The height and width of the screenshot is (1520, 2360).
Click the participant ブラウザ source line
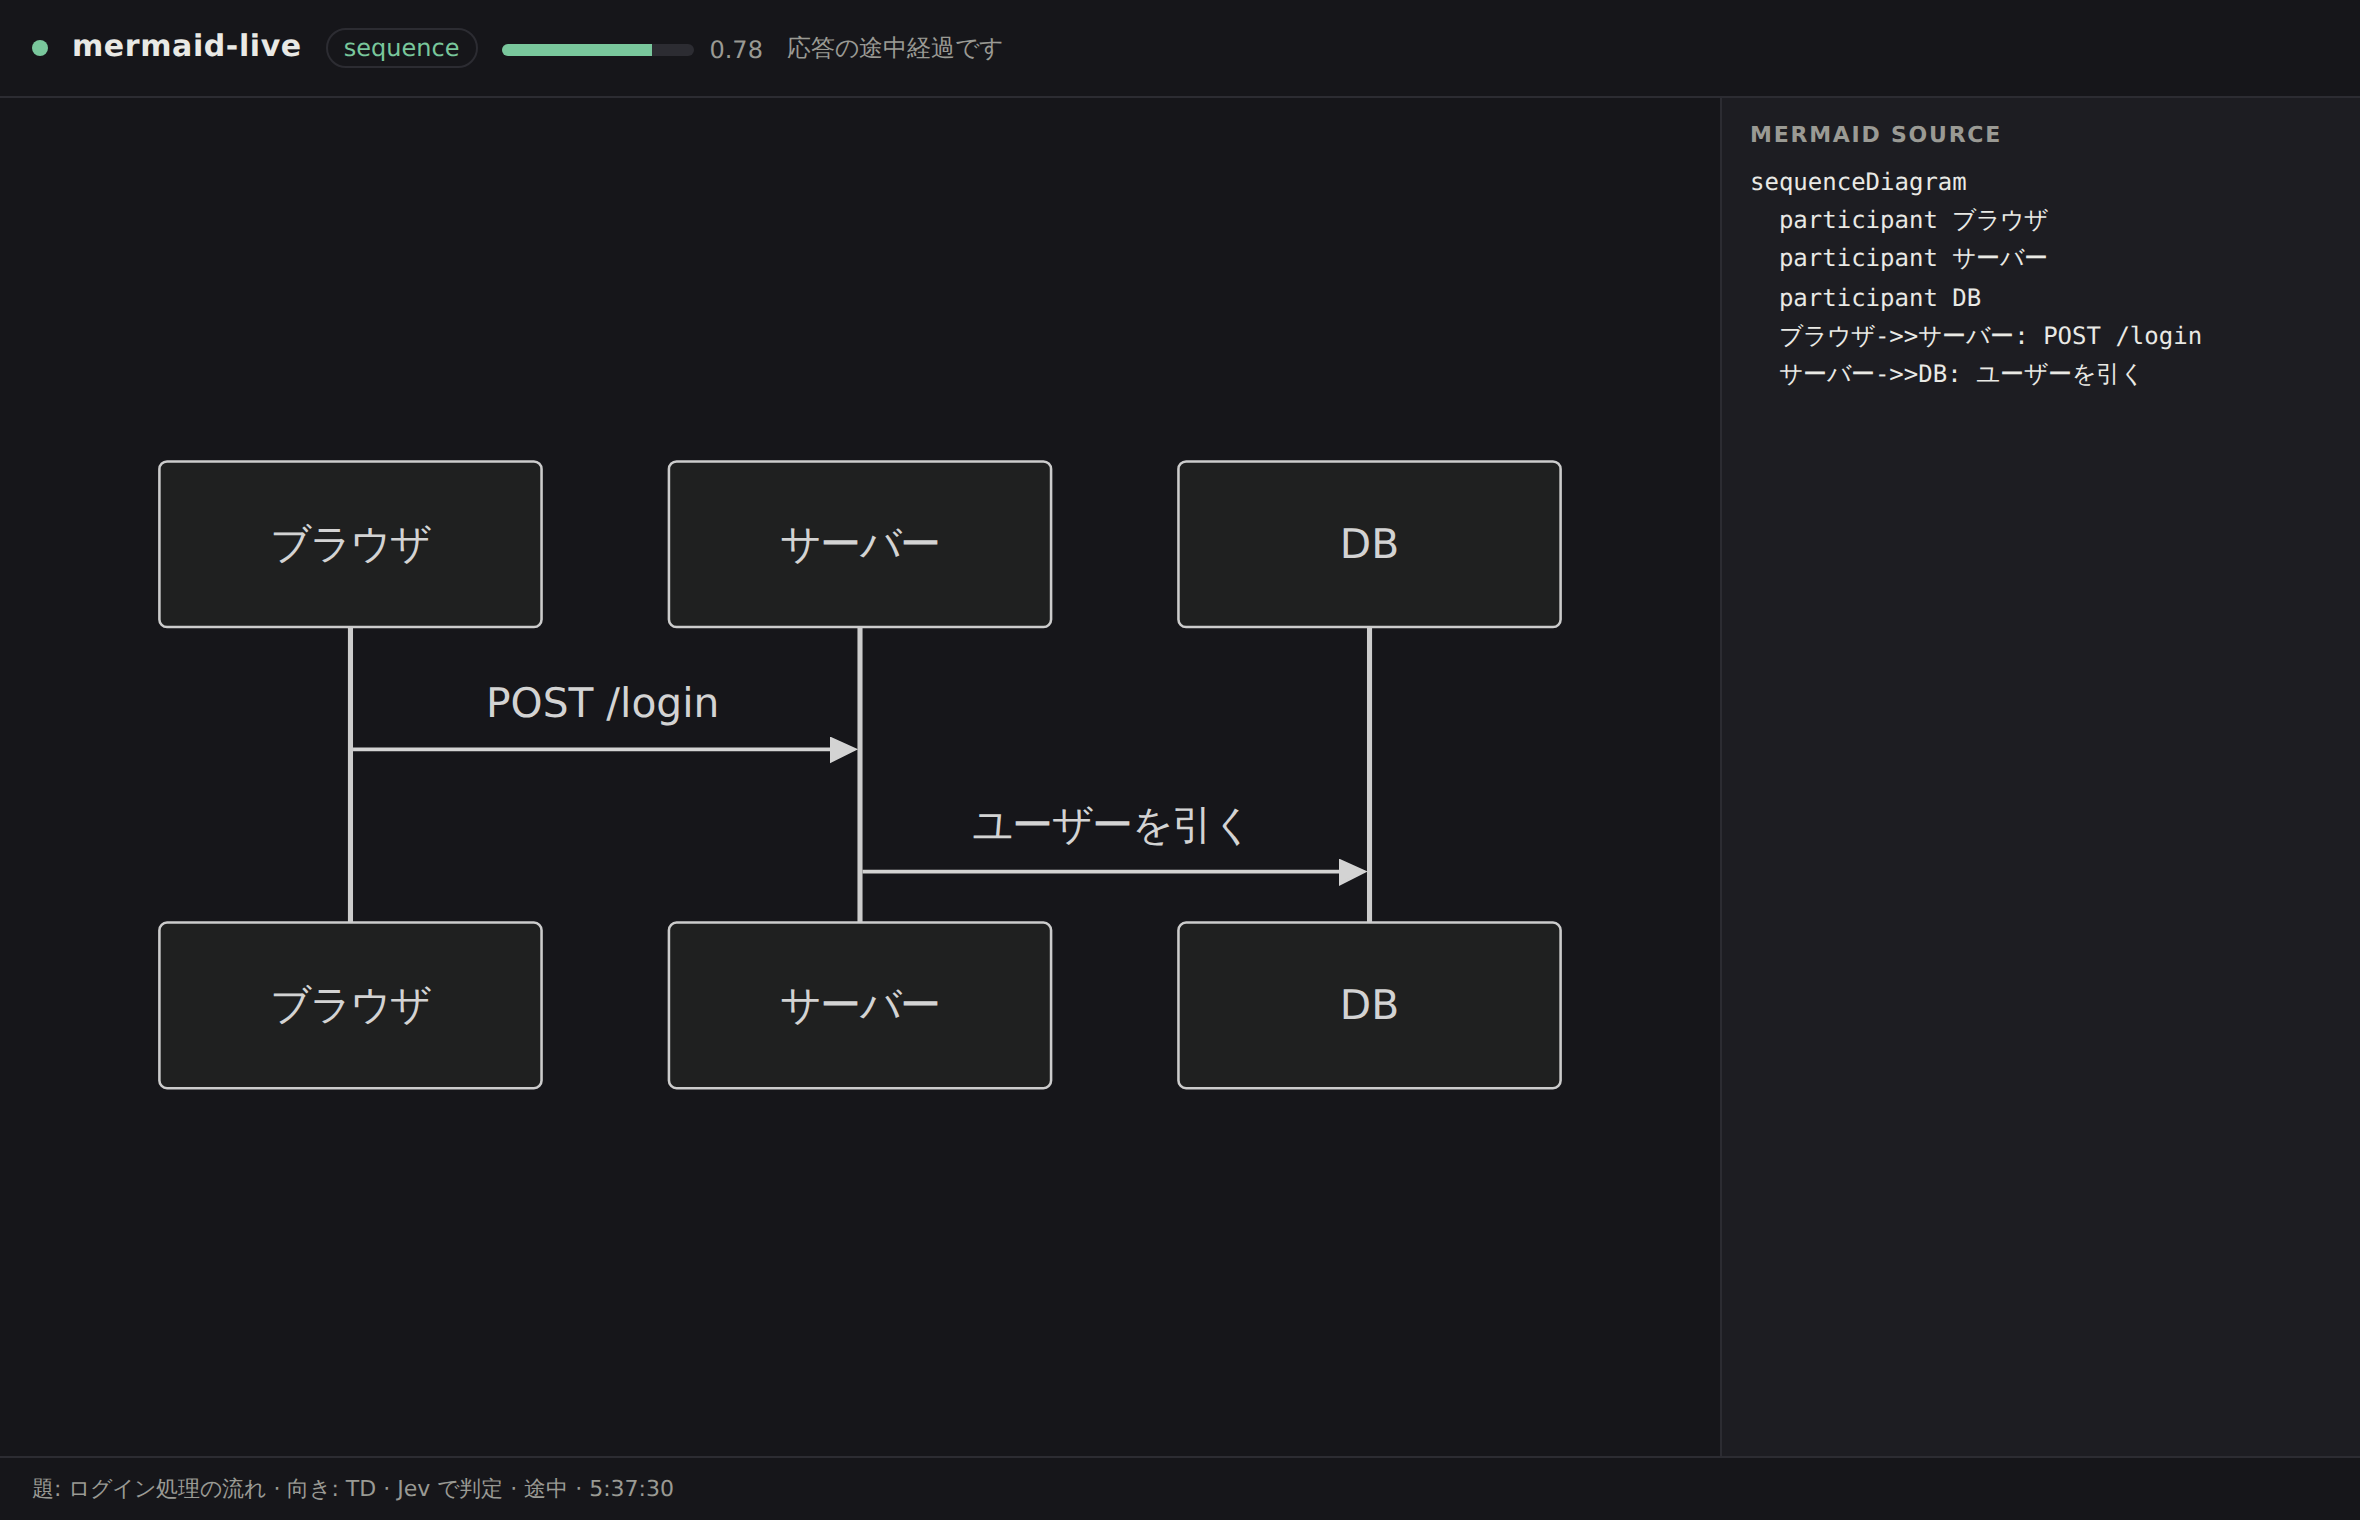[x=1913, y=220]
